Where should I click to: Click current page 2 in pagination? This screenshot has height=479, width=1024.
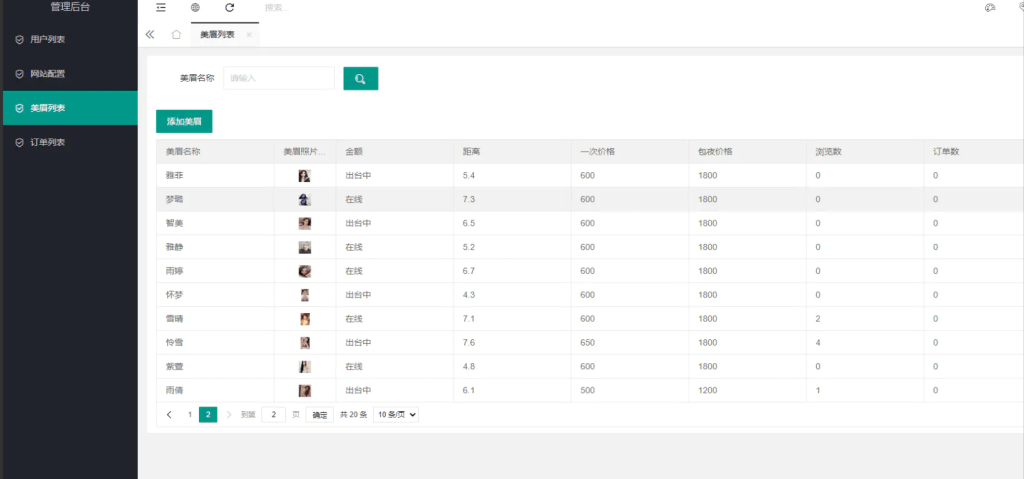click(208, 414)
